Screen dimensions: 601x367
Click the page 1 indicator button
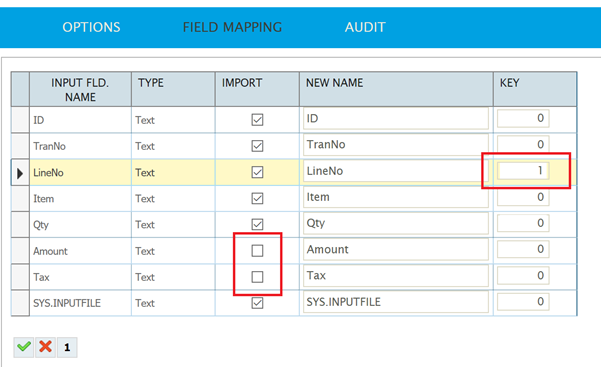click(x=67, y=347)
